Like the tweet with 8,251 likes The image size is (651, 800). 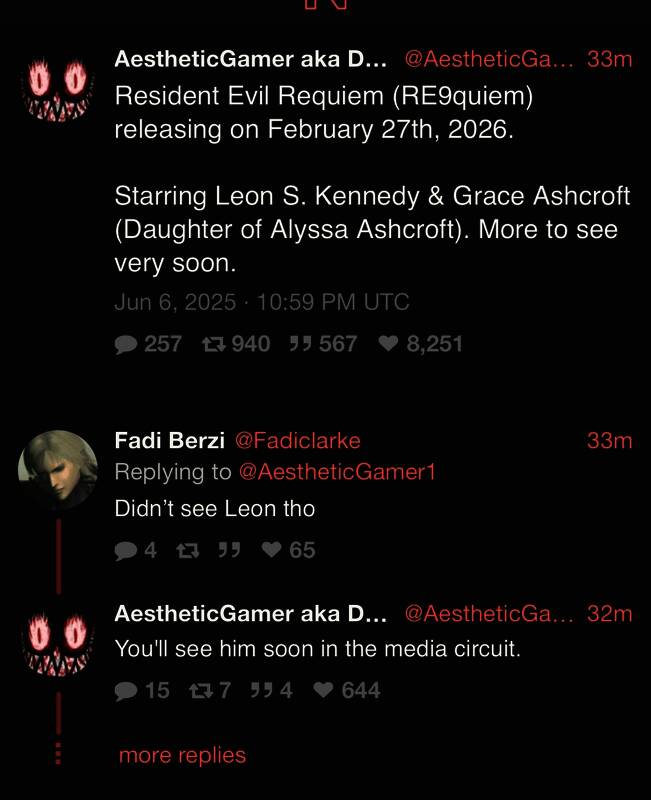click(x=388, y=344)
